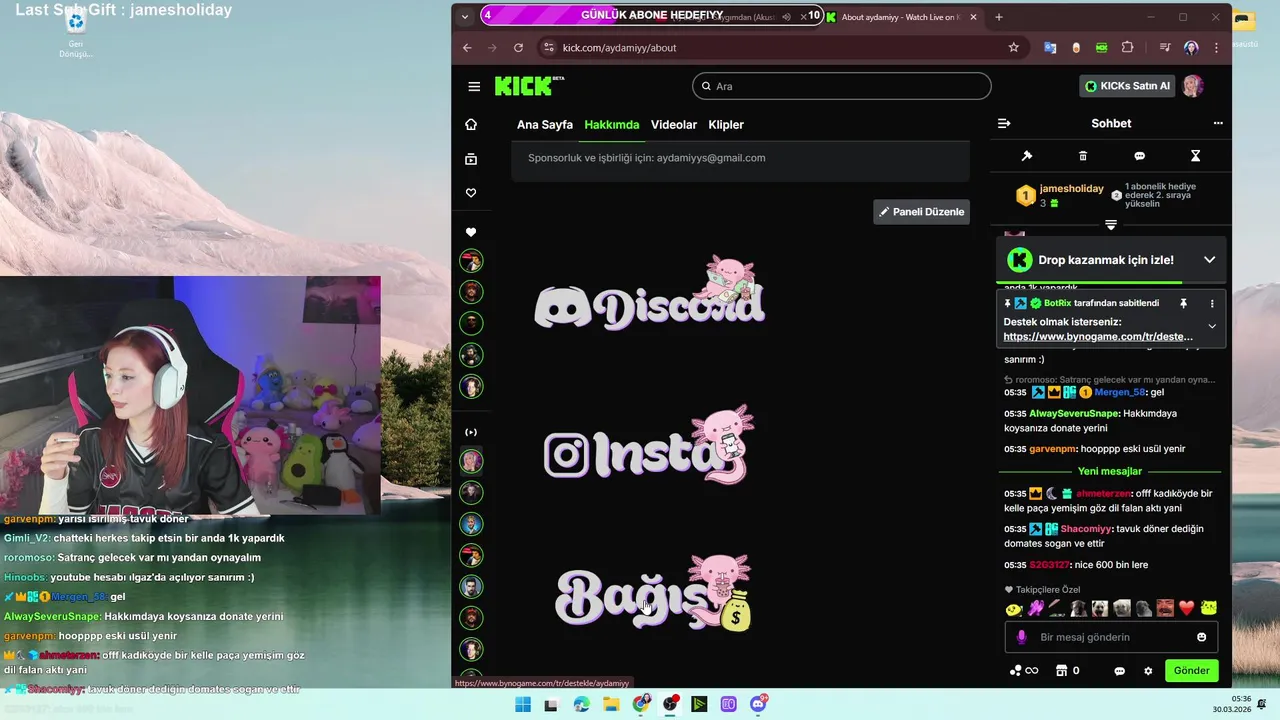Click username Mergen_58 in chat
This screenshot has height=720, width=1280.
point(1120,393)
